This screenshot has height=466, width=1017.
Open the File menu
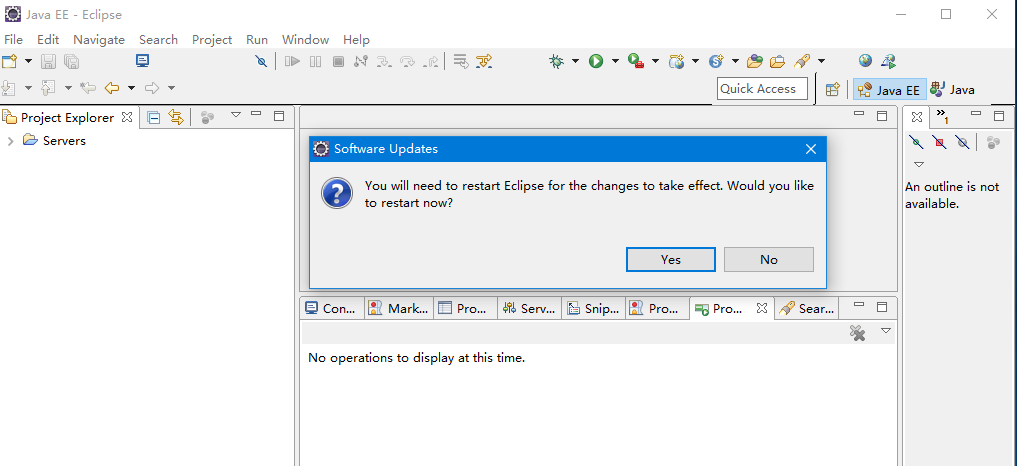(x=13, y=40)
